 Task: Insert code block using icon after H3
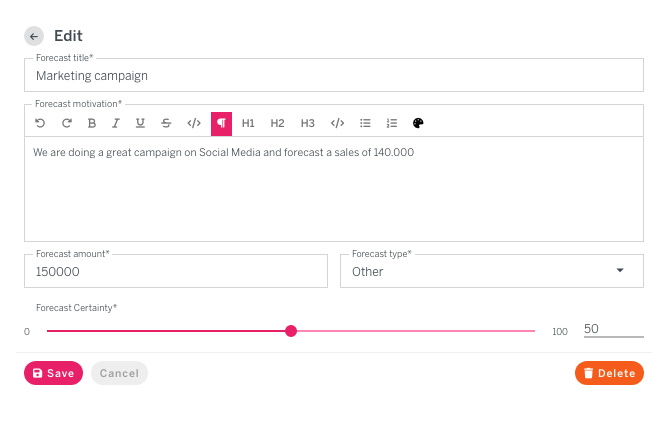[337, 123]
